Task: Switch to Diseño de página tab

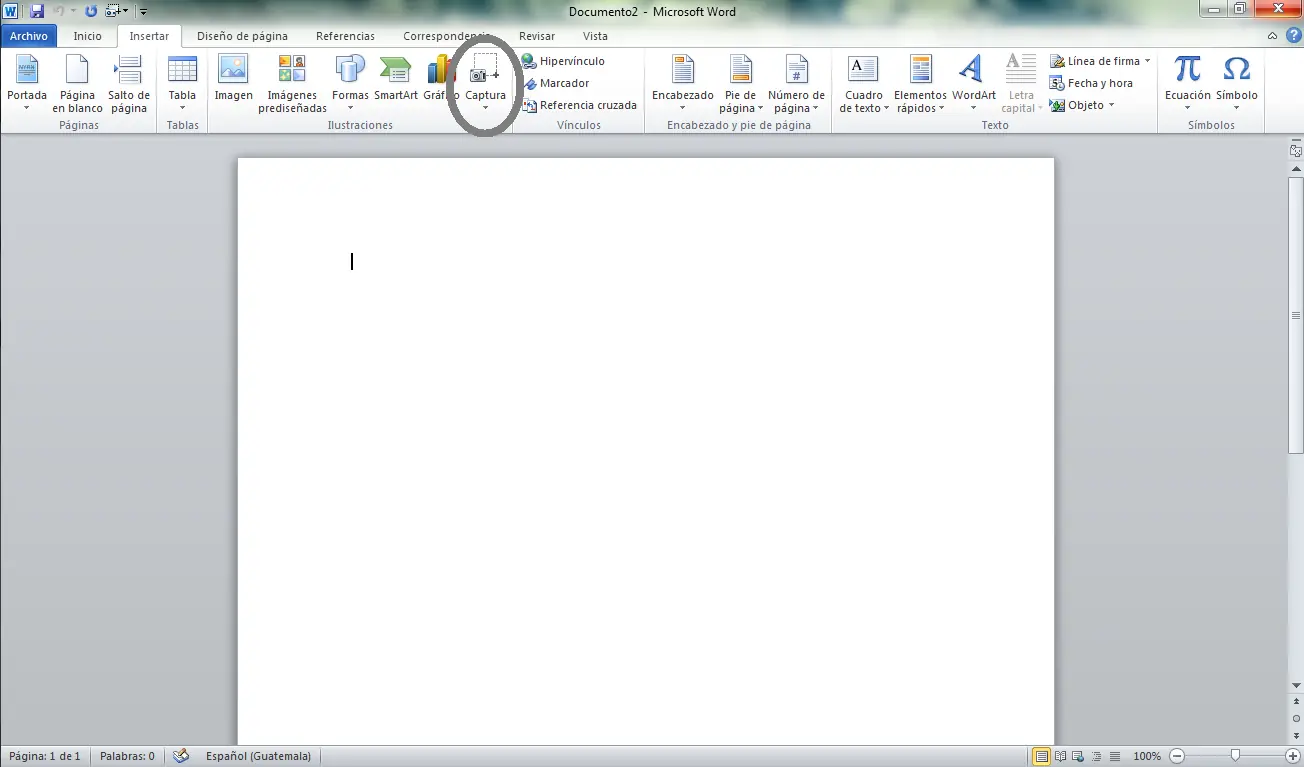Action: click(242, 36)
